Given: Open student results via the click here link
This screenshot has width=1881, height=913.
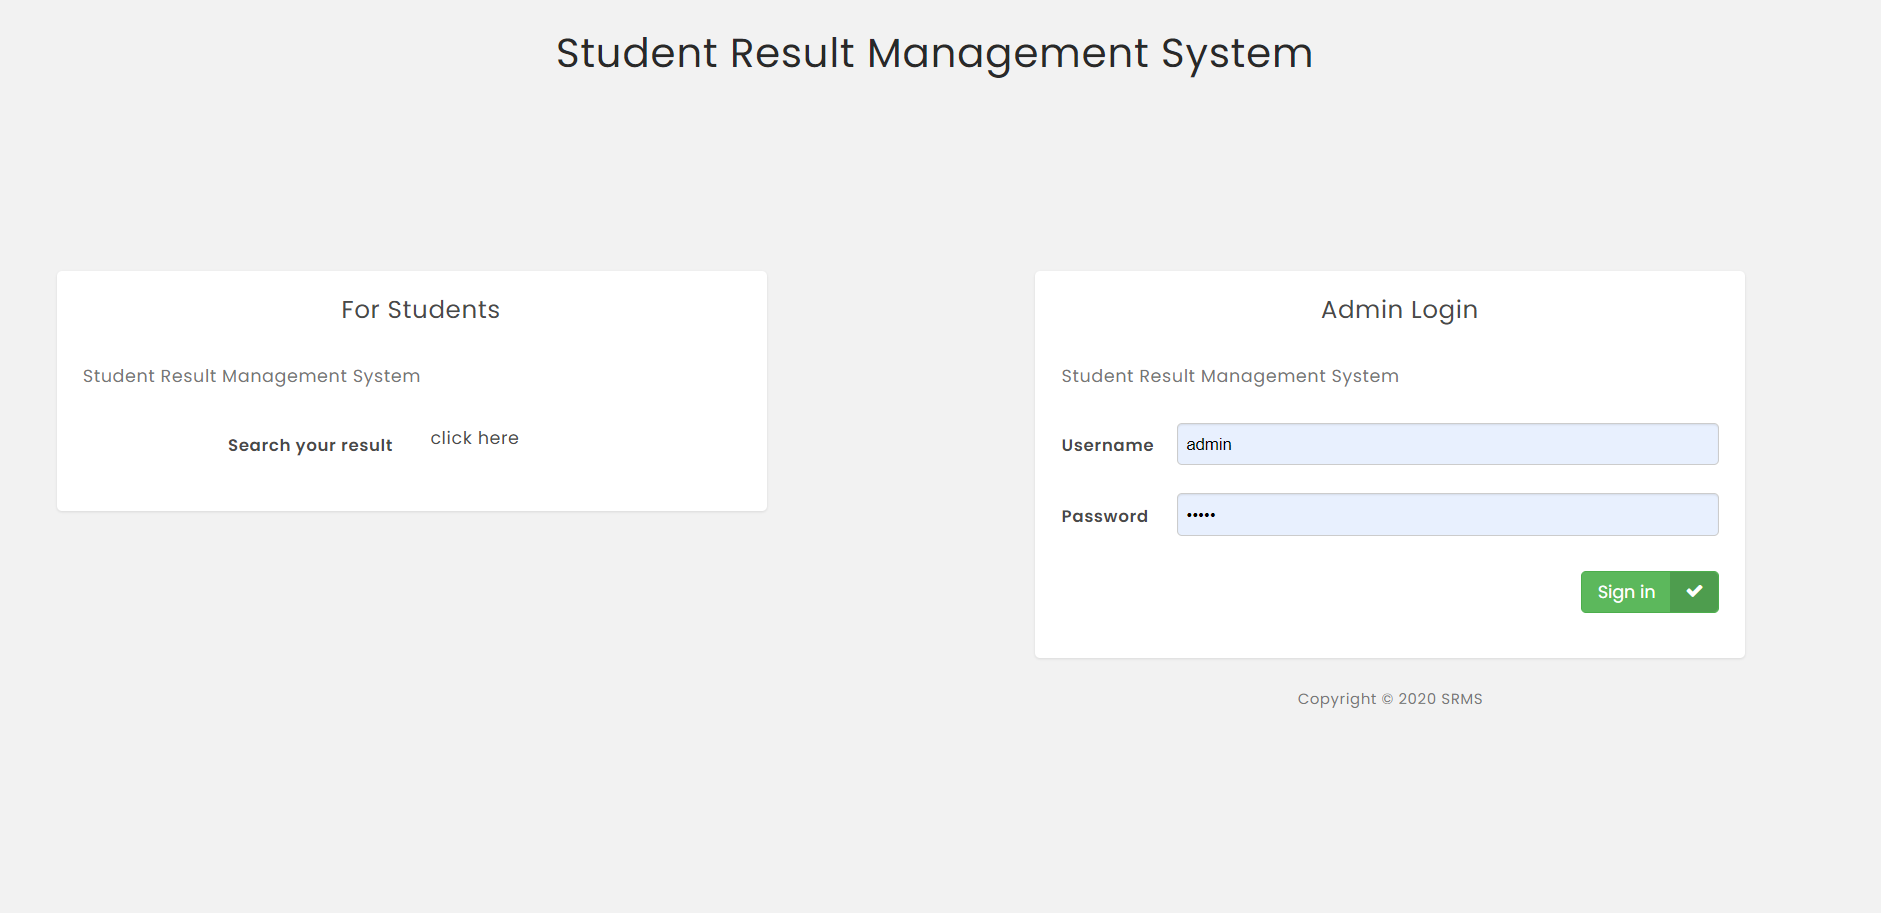Looking at the screenshot, I should [474, 438].
